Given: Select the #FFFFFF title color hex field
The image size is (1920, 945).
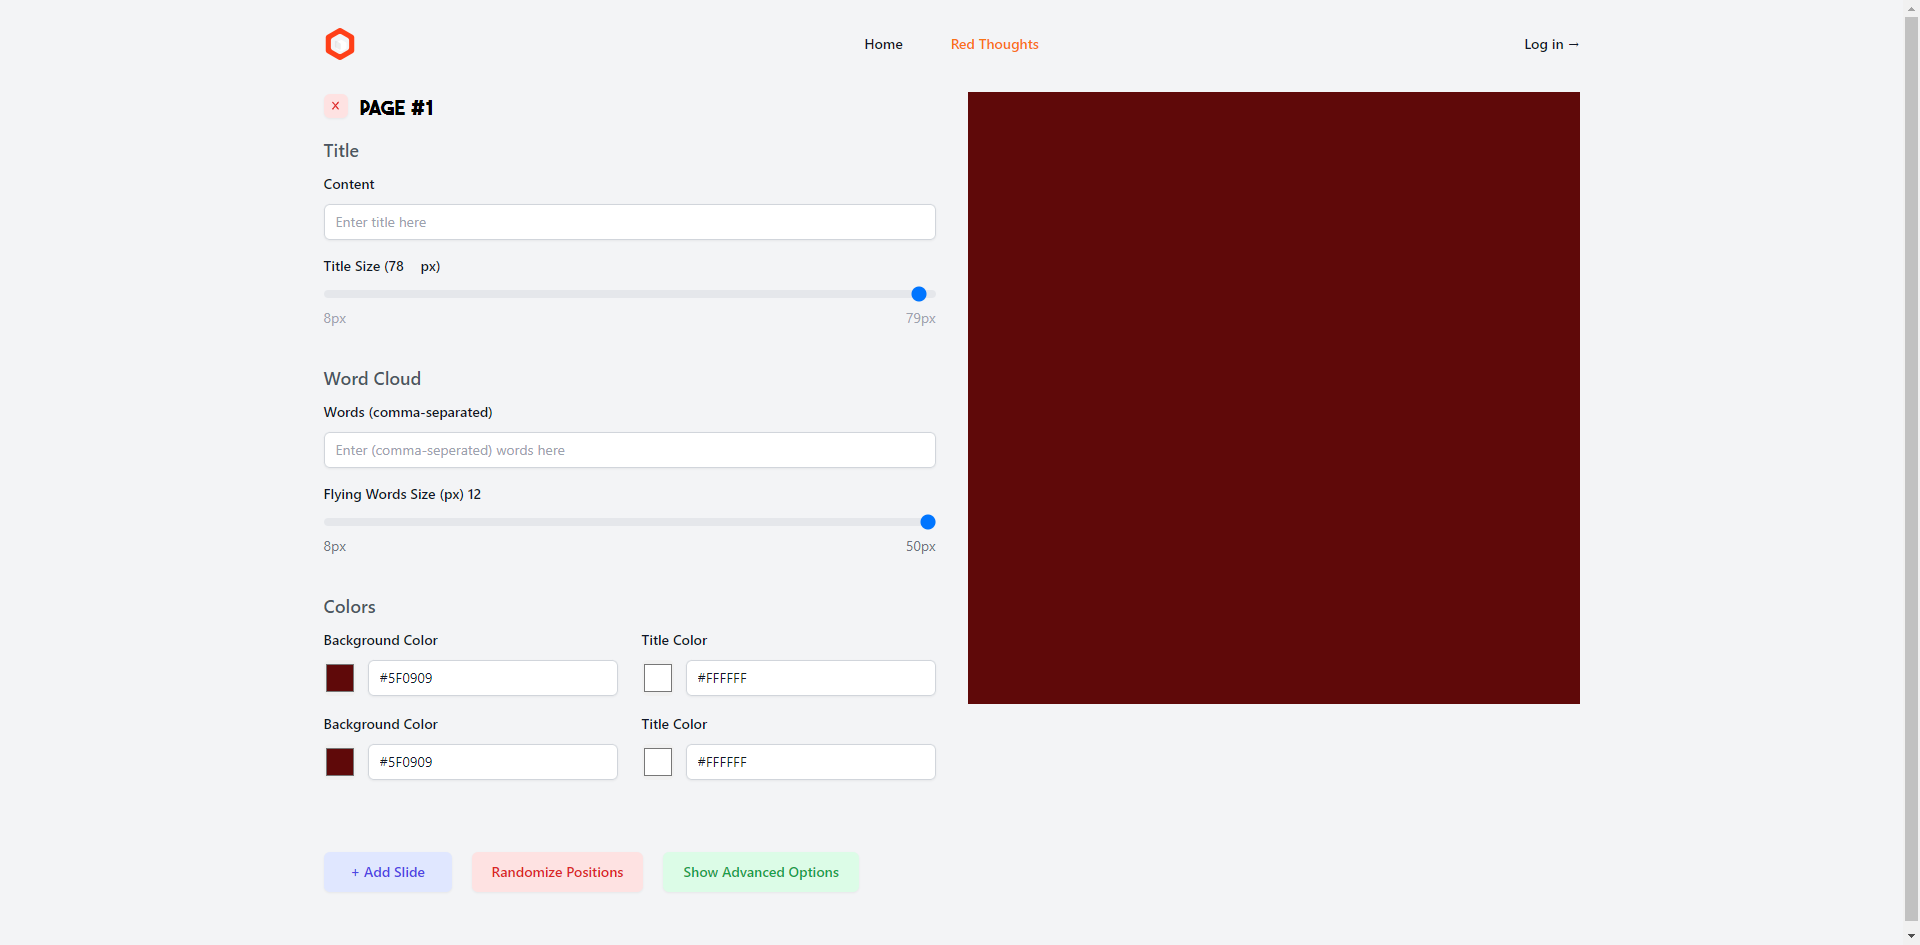Looking at the screenshot, I should pyautogui.click(x=810, y=677).
